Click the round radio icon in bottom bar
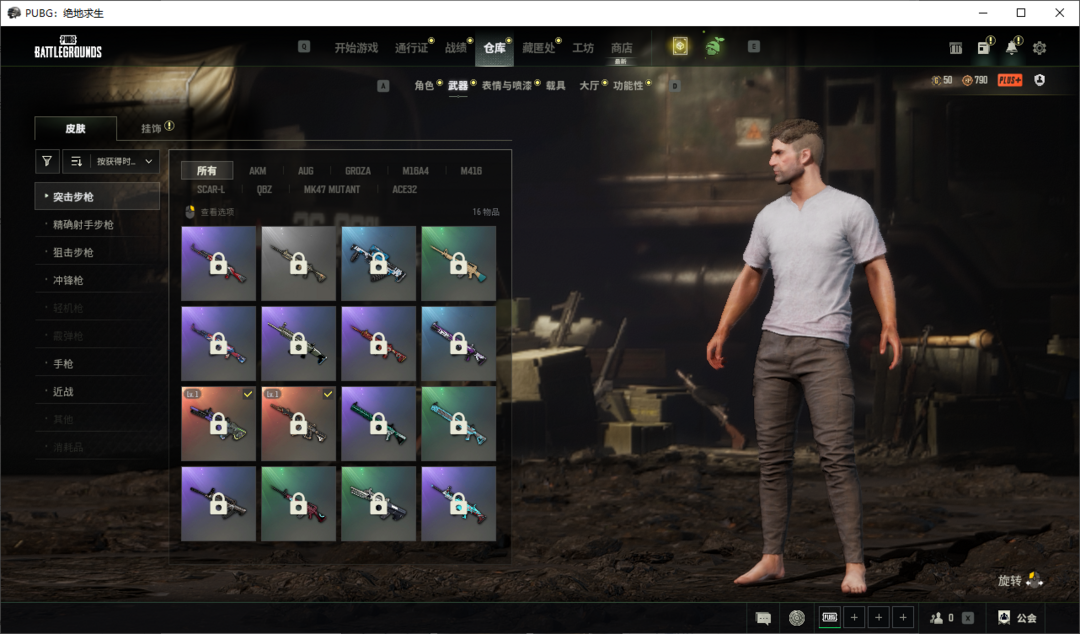 (x=797, y=617)
